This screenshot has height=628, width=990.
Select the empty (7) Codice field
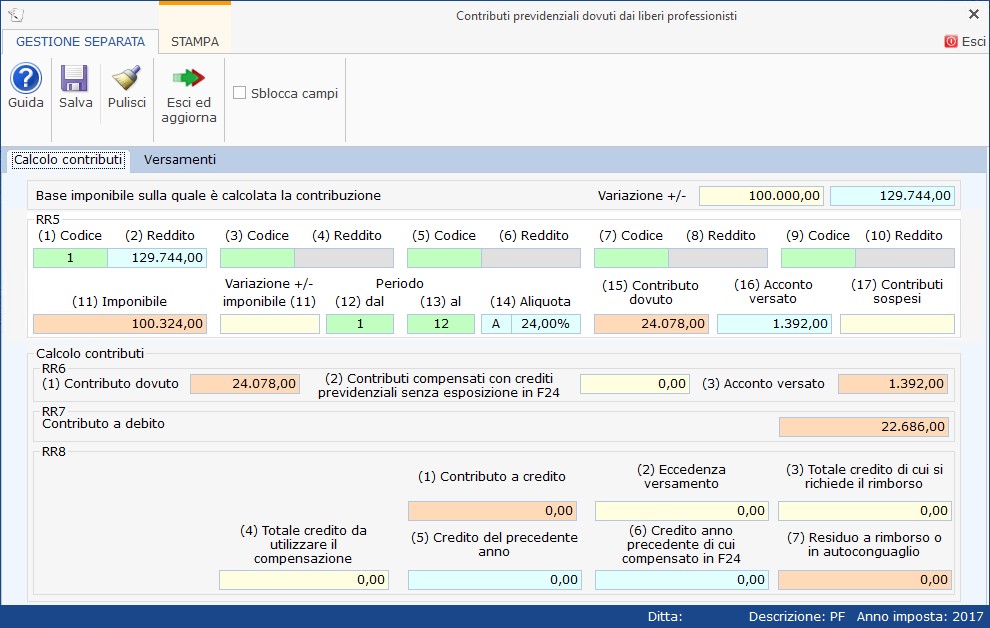(631, 258)
